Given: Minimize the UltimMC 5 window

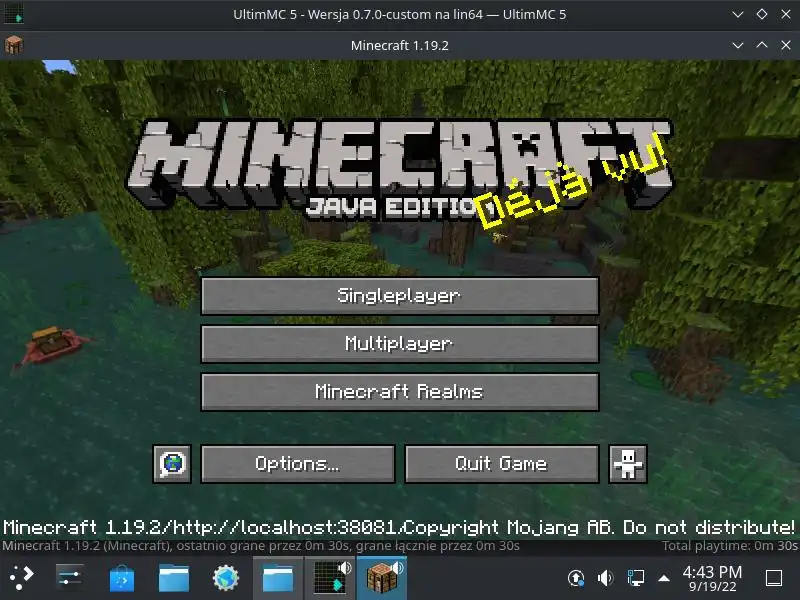Looking at the screenshot, I should point(738,14).
